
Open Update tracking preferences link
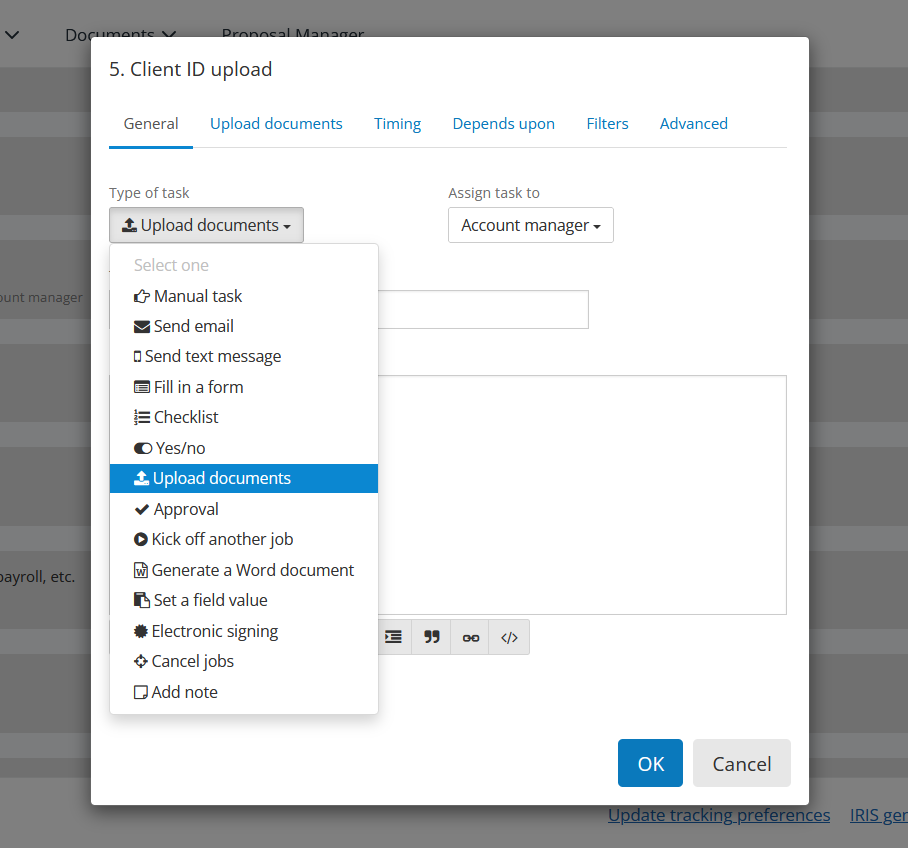[x=718, y=815]
